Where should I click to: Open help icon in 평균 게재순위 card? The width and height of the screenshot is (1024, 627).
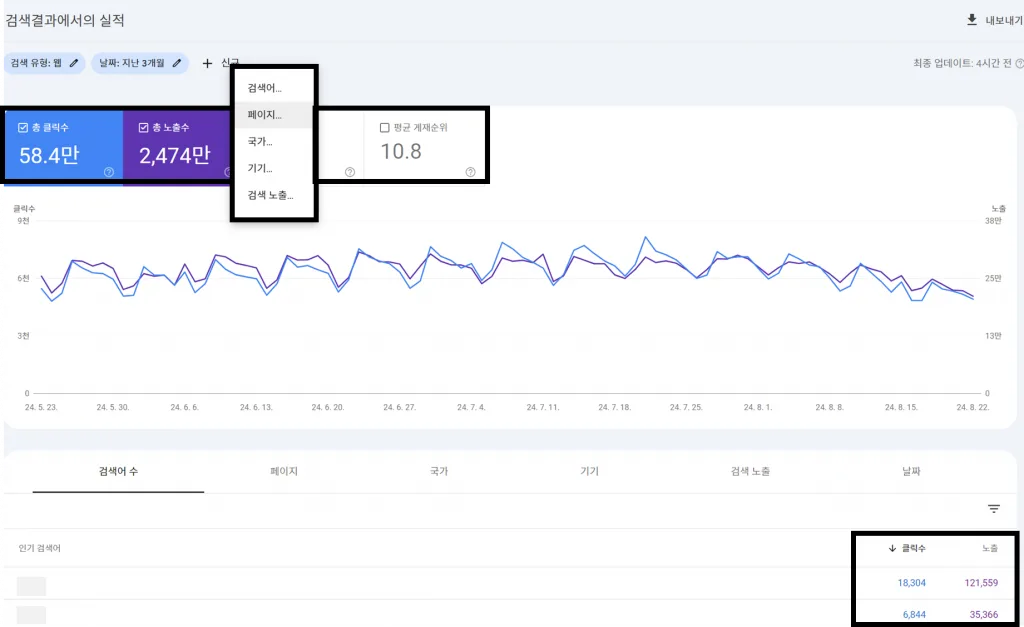tap(470, 172)
